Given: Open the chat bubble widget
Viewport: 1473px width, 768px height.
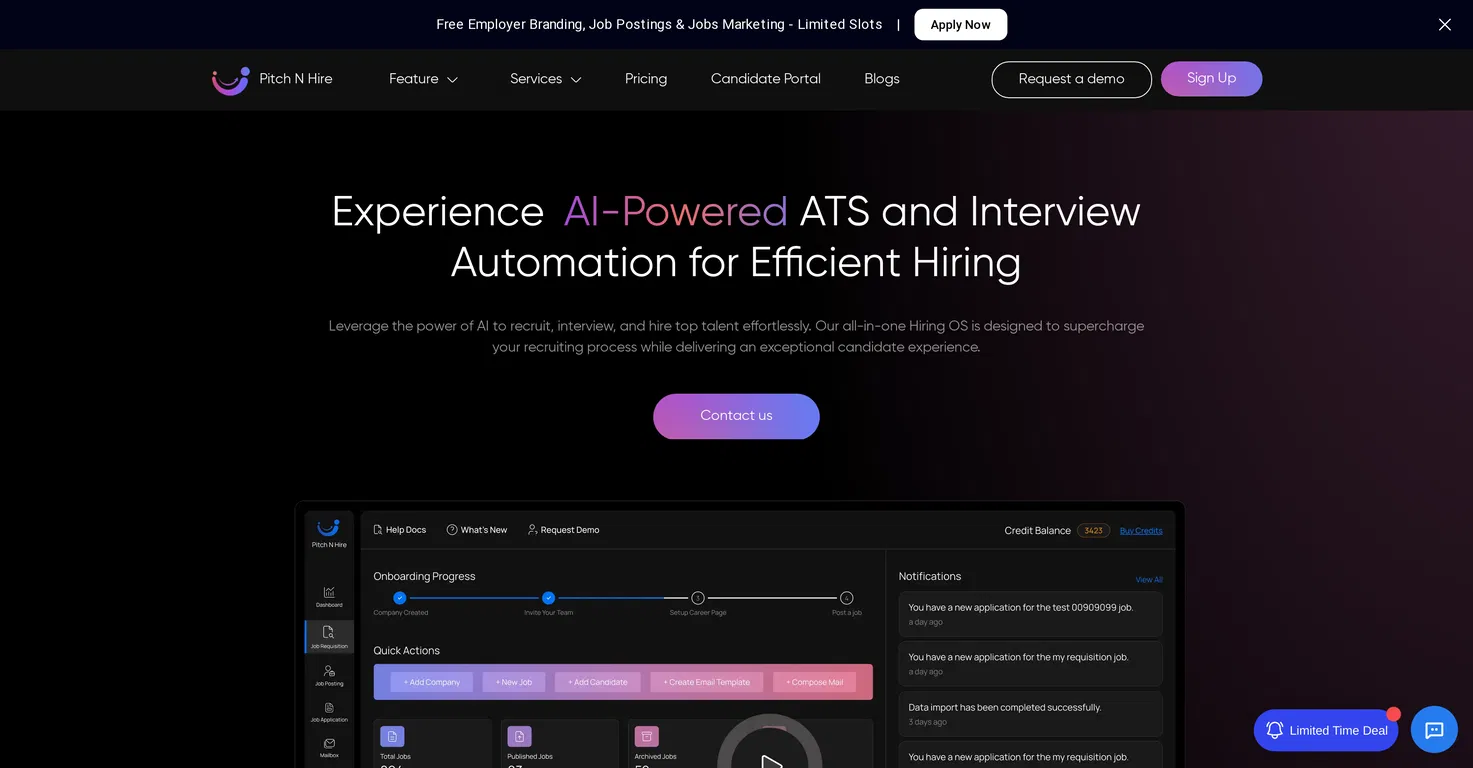Looking at the screenshot, I should coord(1434,730).
